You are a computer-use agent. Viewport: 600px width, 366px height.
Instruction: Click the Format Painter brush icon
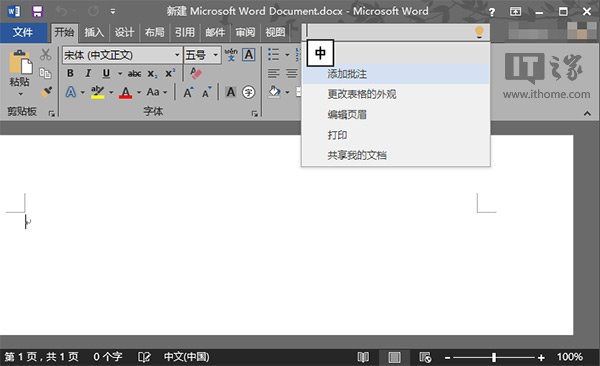(x=46, y=91)
